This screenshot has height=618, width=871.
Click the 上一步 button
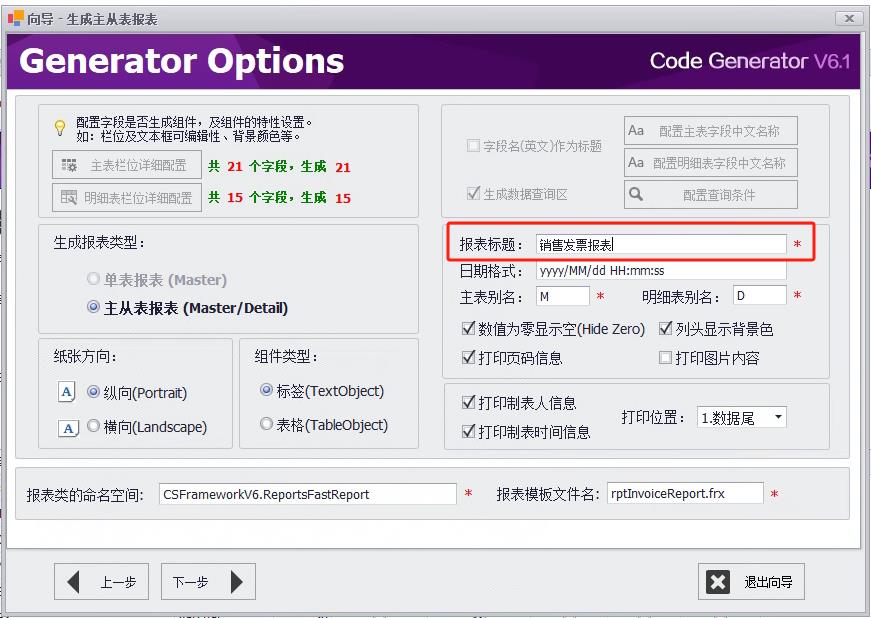101,581
